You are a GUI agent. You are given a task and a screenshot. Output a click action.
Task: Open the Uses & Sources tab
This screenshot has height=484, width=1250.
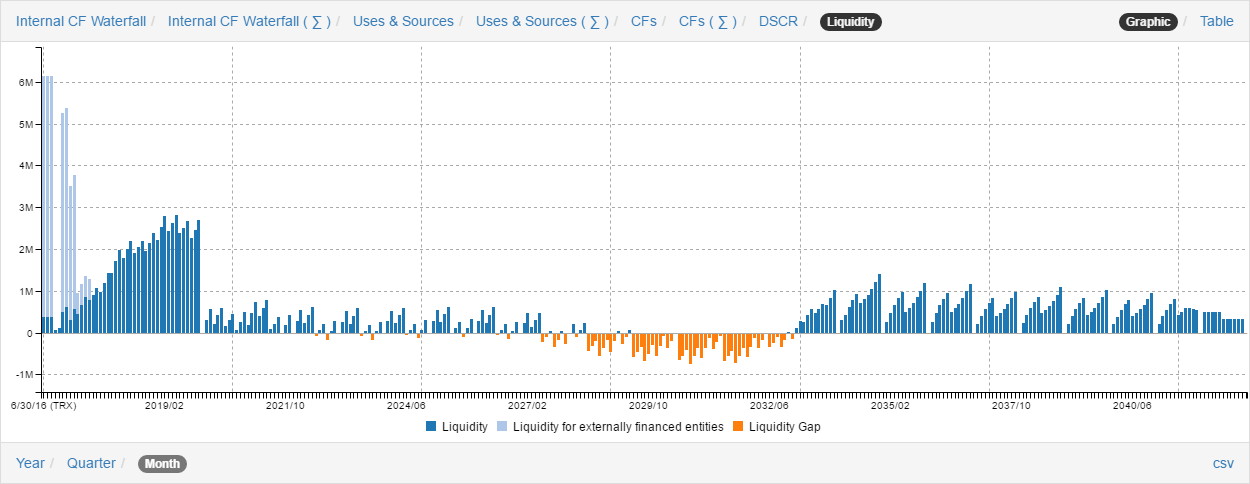[403, 21]
